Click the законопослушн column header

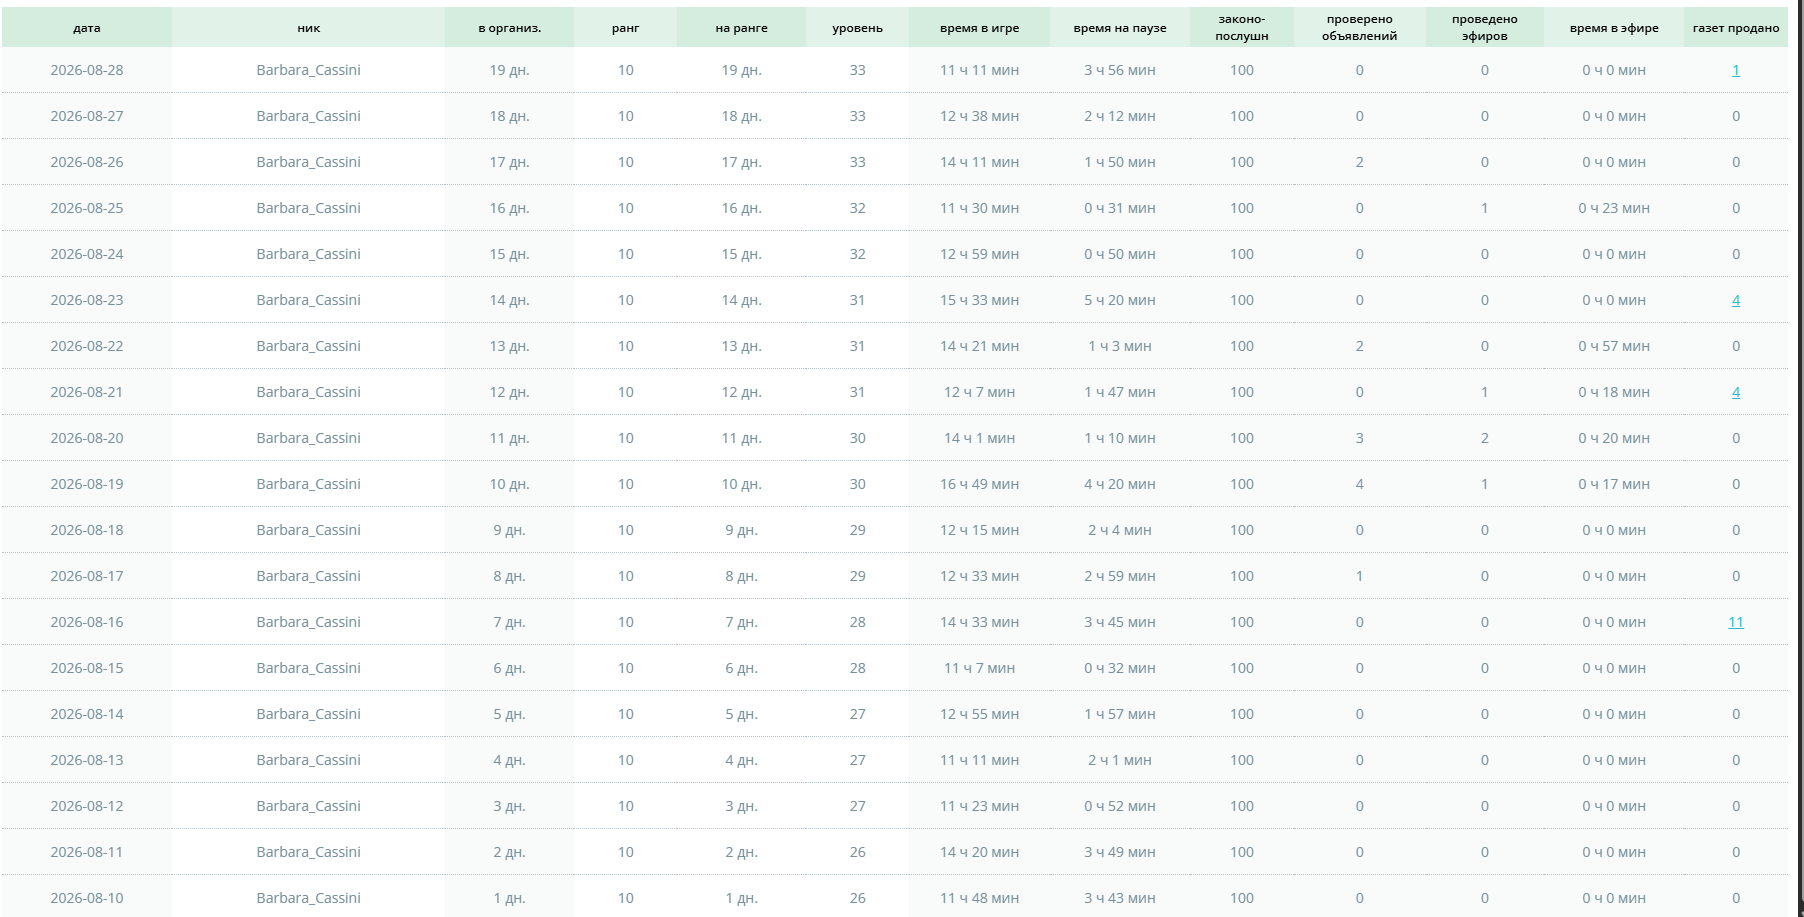1242,28
